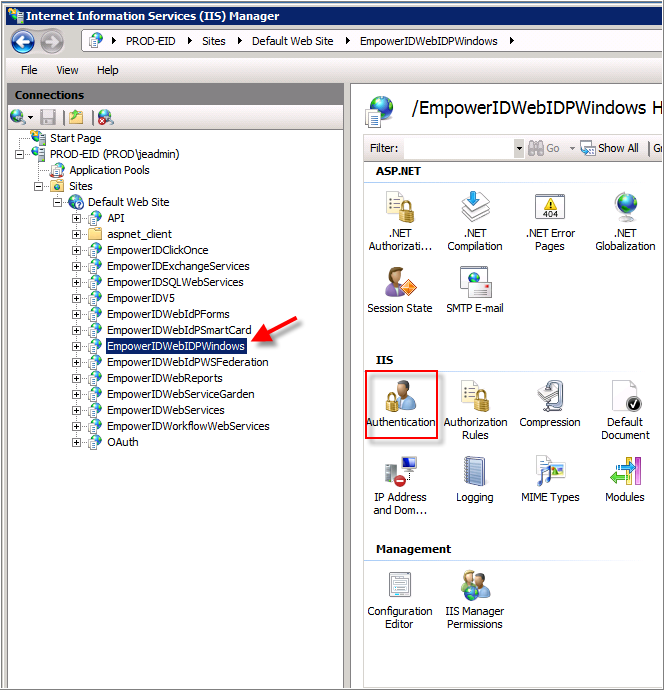Select PROD-EID in the breadcrumb path
The width and height of the screenshot is (664, 690).
pos(150,41)
